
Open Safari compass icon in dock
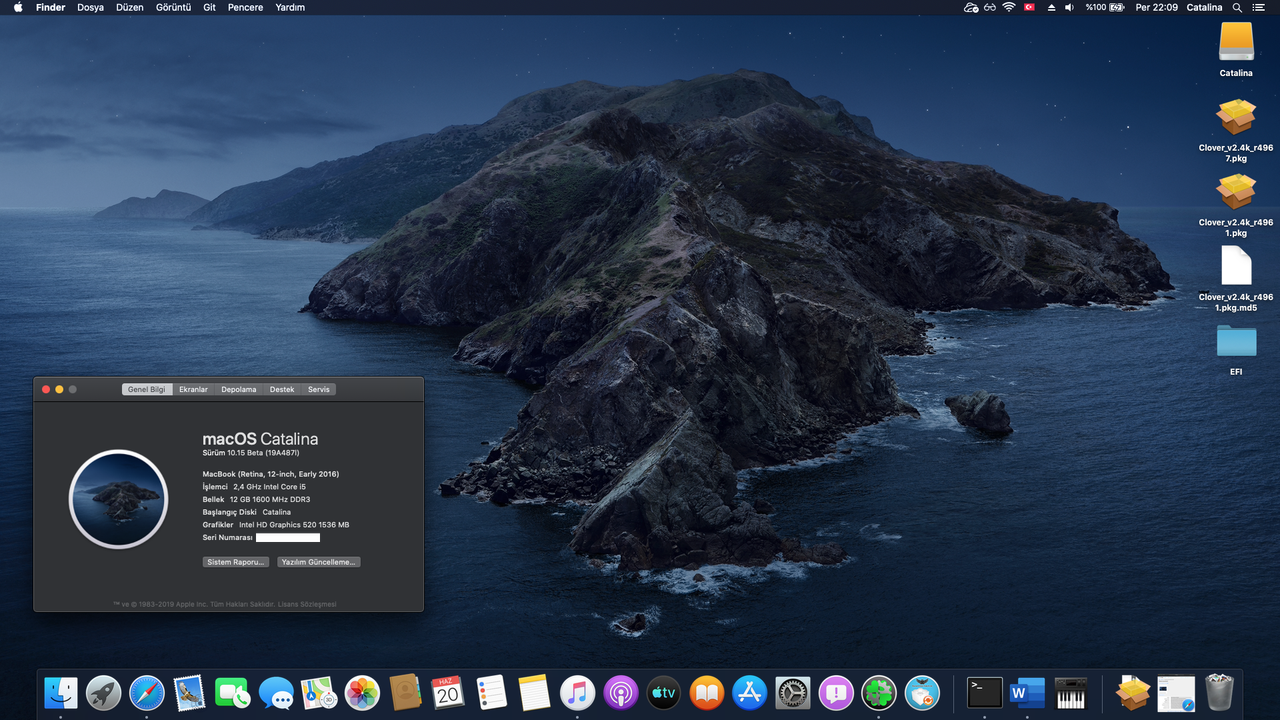(147, 692)
